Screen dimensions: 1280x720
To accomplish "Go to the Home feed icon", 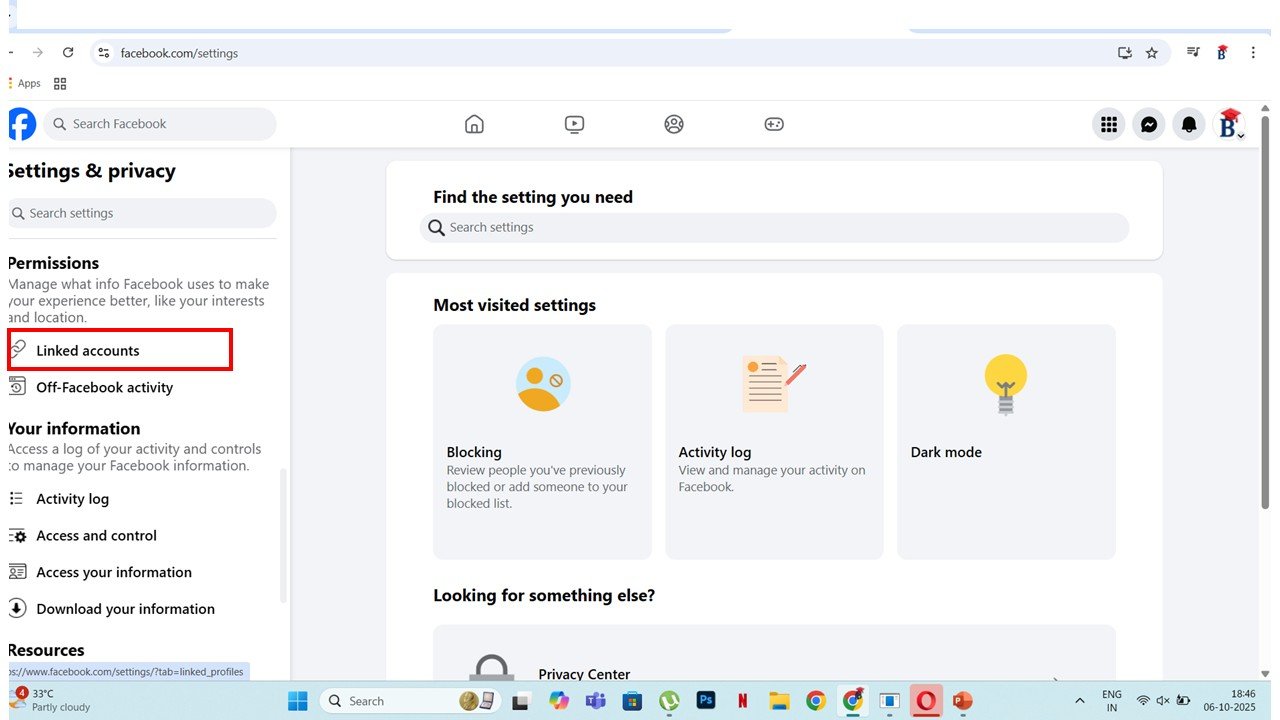I will pyautogui.click(x=474, y=124).
